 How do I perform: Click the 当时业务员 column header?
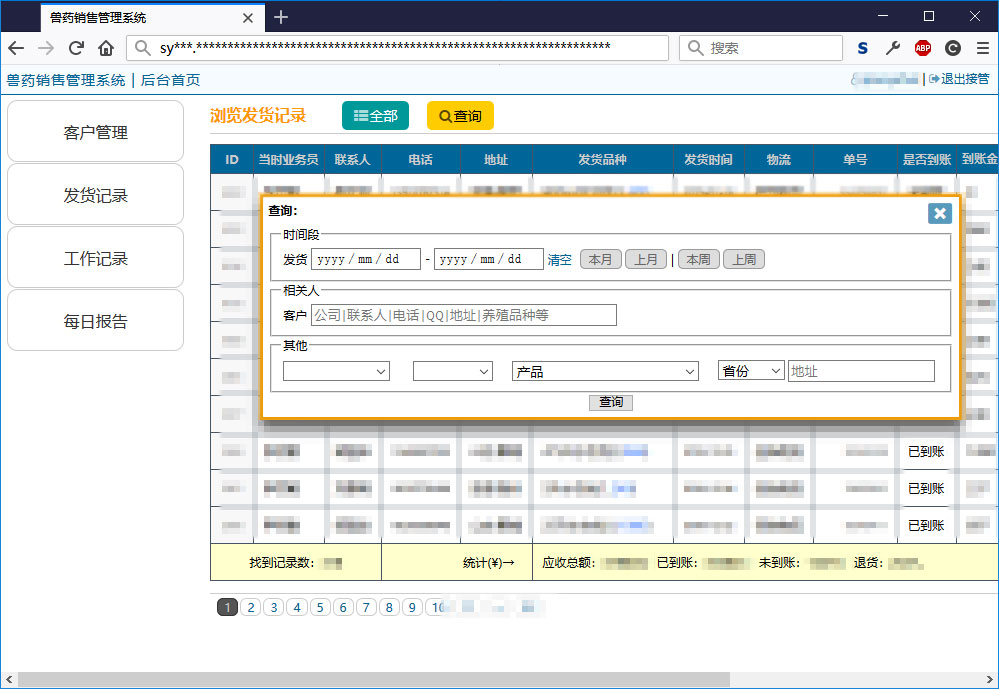(289, 159)
